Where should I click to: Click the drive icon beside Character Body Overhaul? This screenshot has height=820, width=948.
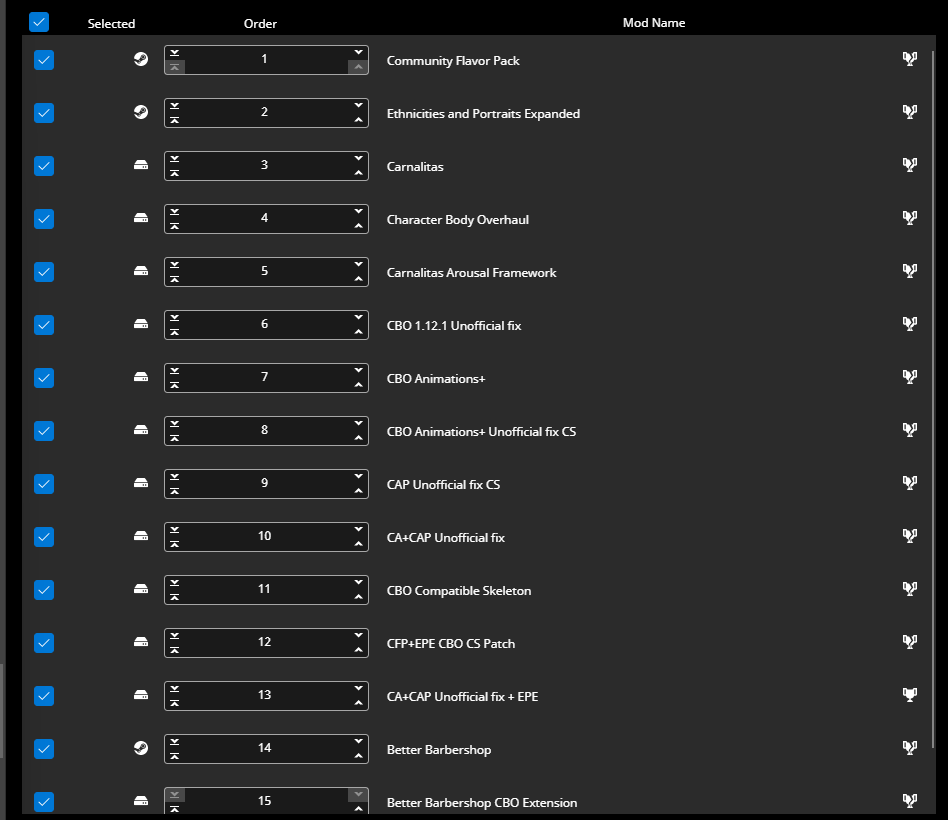140,218
